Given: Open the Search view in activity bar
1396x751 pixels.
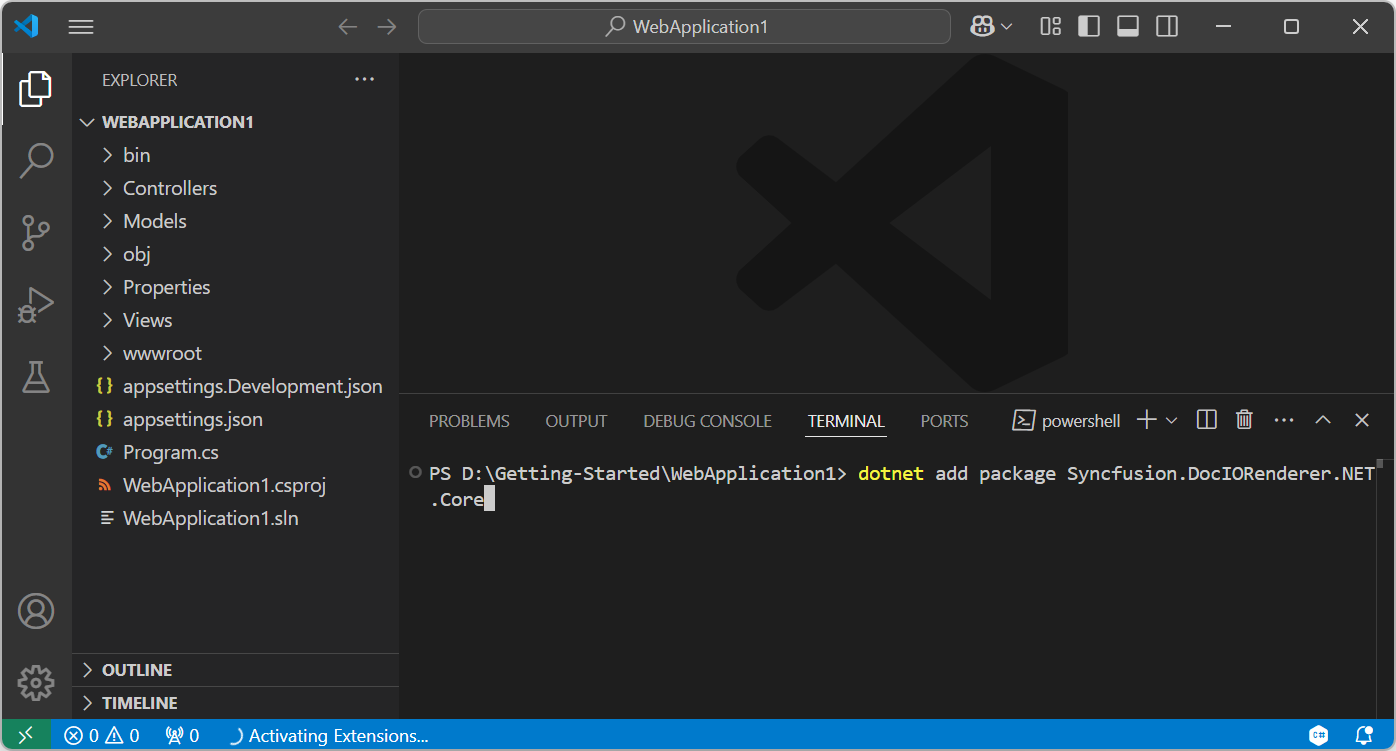Looking at the screenshot, I should [x=36, y=160].
